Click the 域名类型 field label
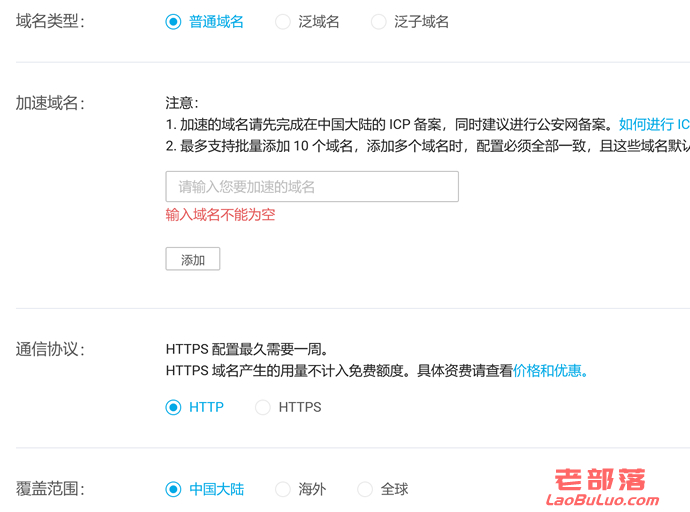This screenshot has height=512, width=690. [x=50, y=21]
